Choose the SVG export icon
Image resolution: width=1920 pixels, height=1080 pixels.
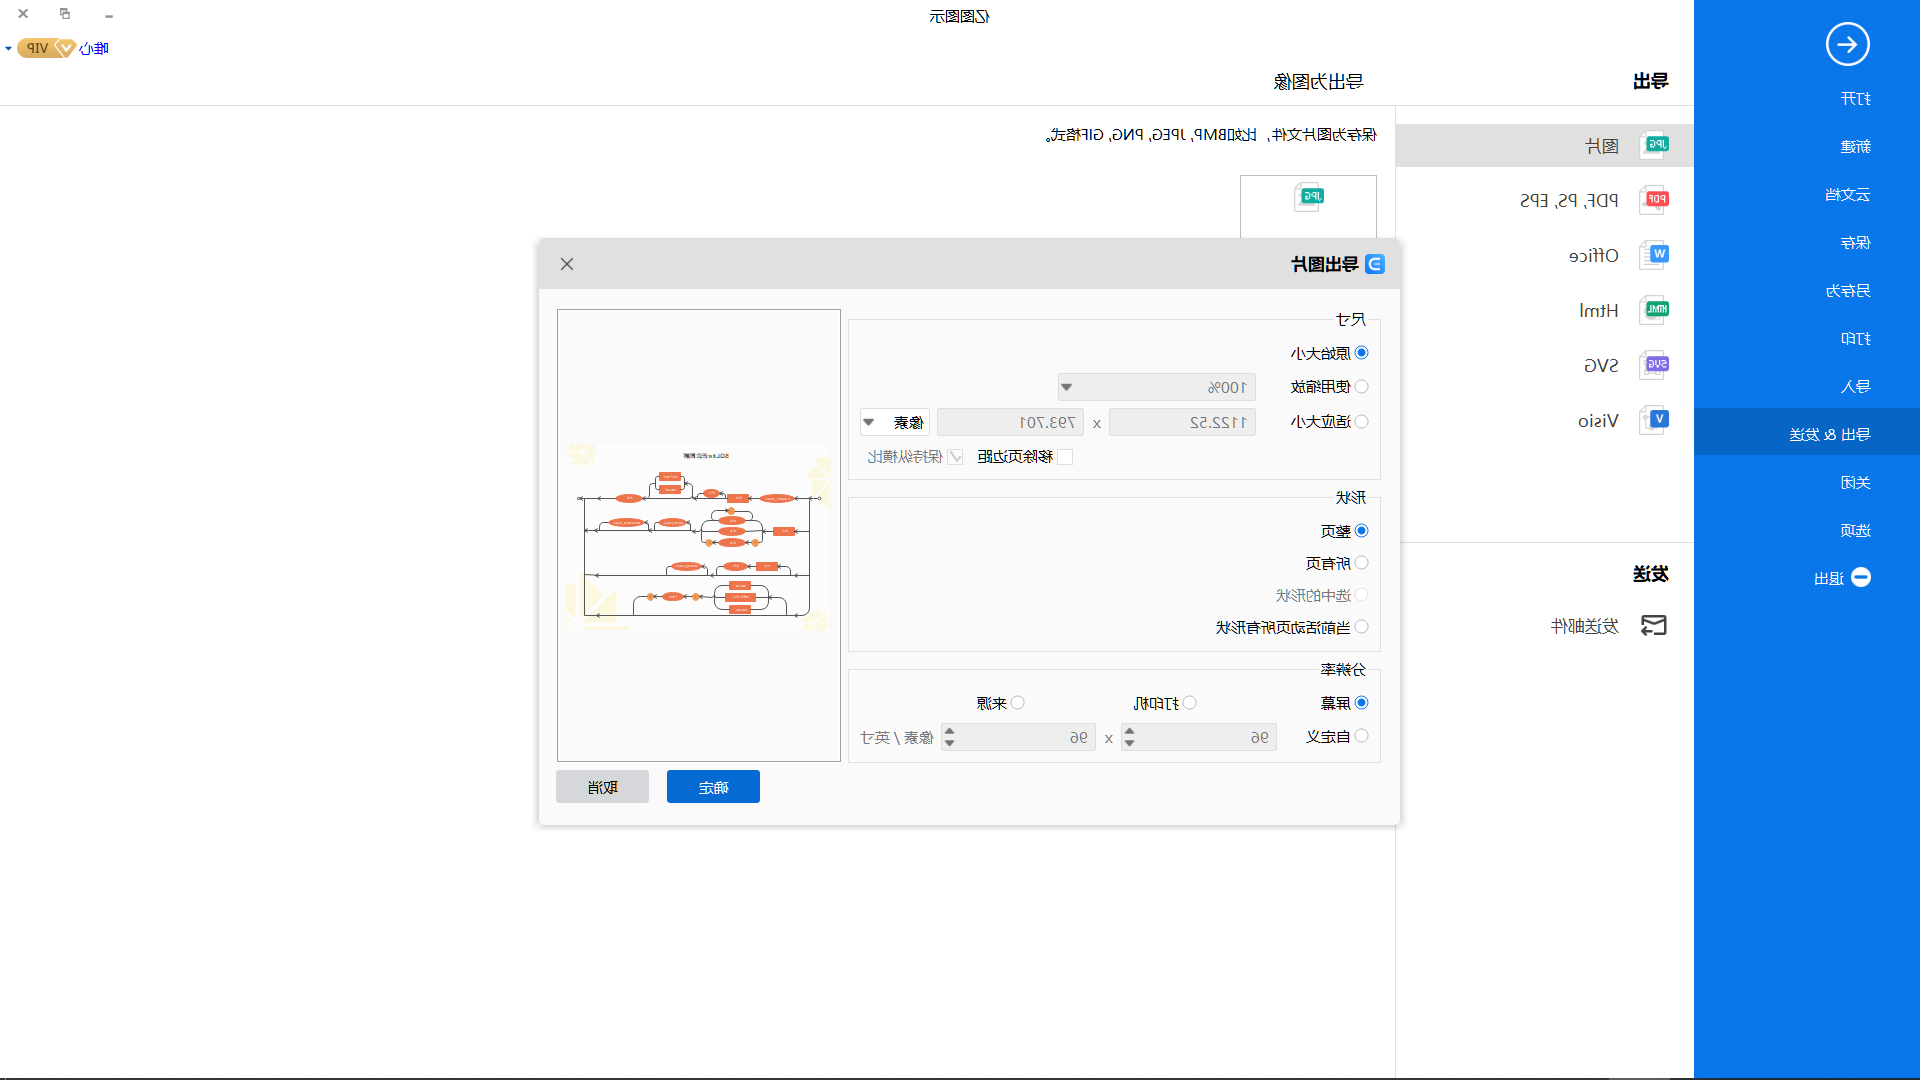pyautogui.click(x=1655, y=365)
